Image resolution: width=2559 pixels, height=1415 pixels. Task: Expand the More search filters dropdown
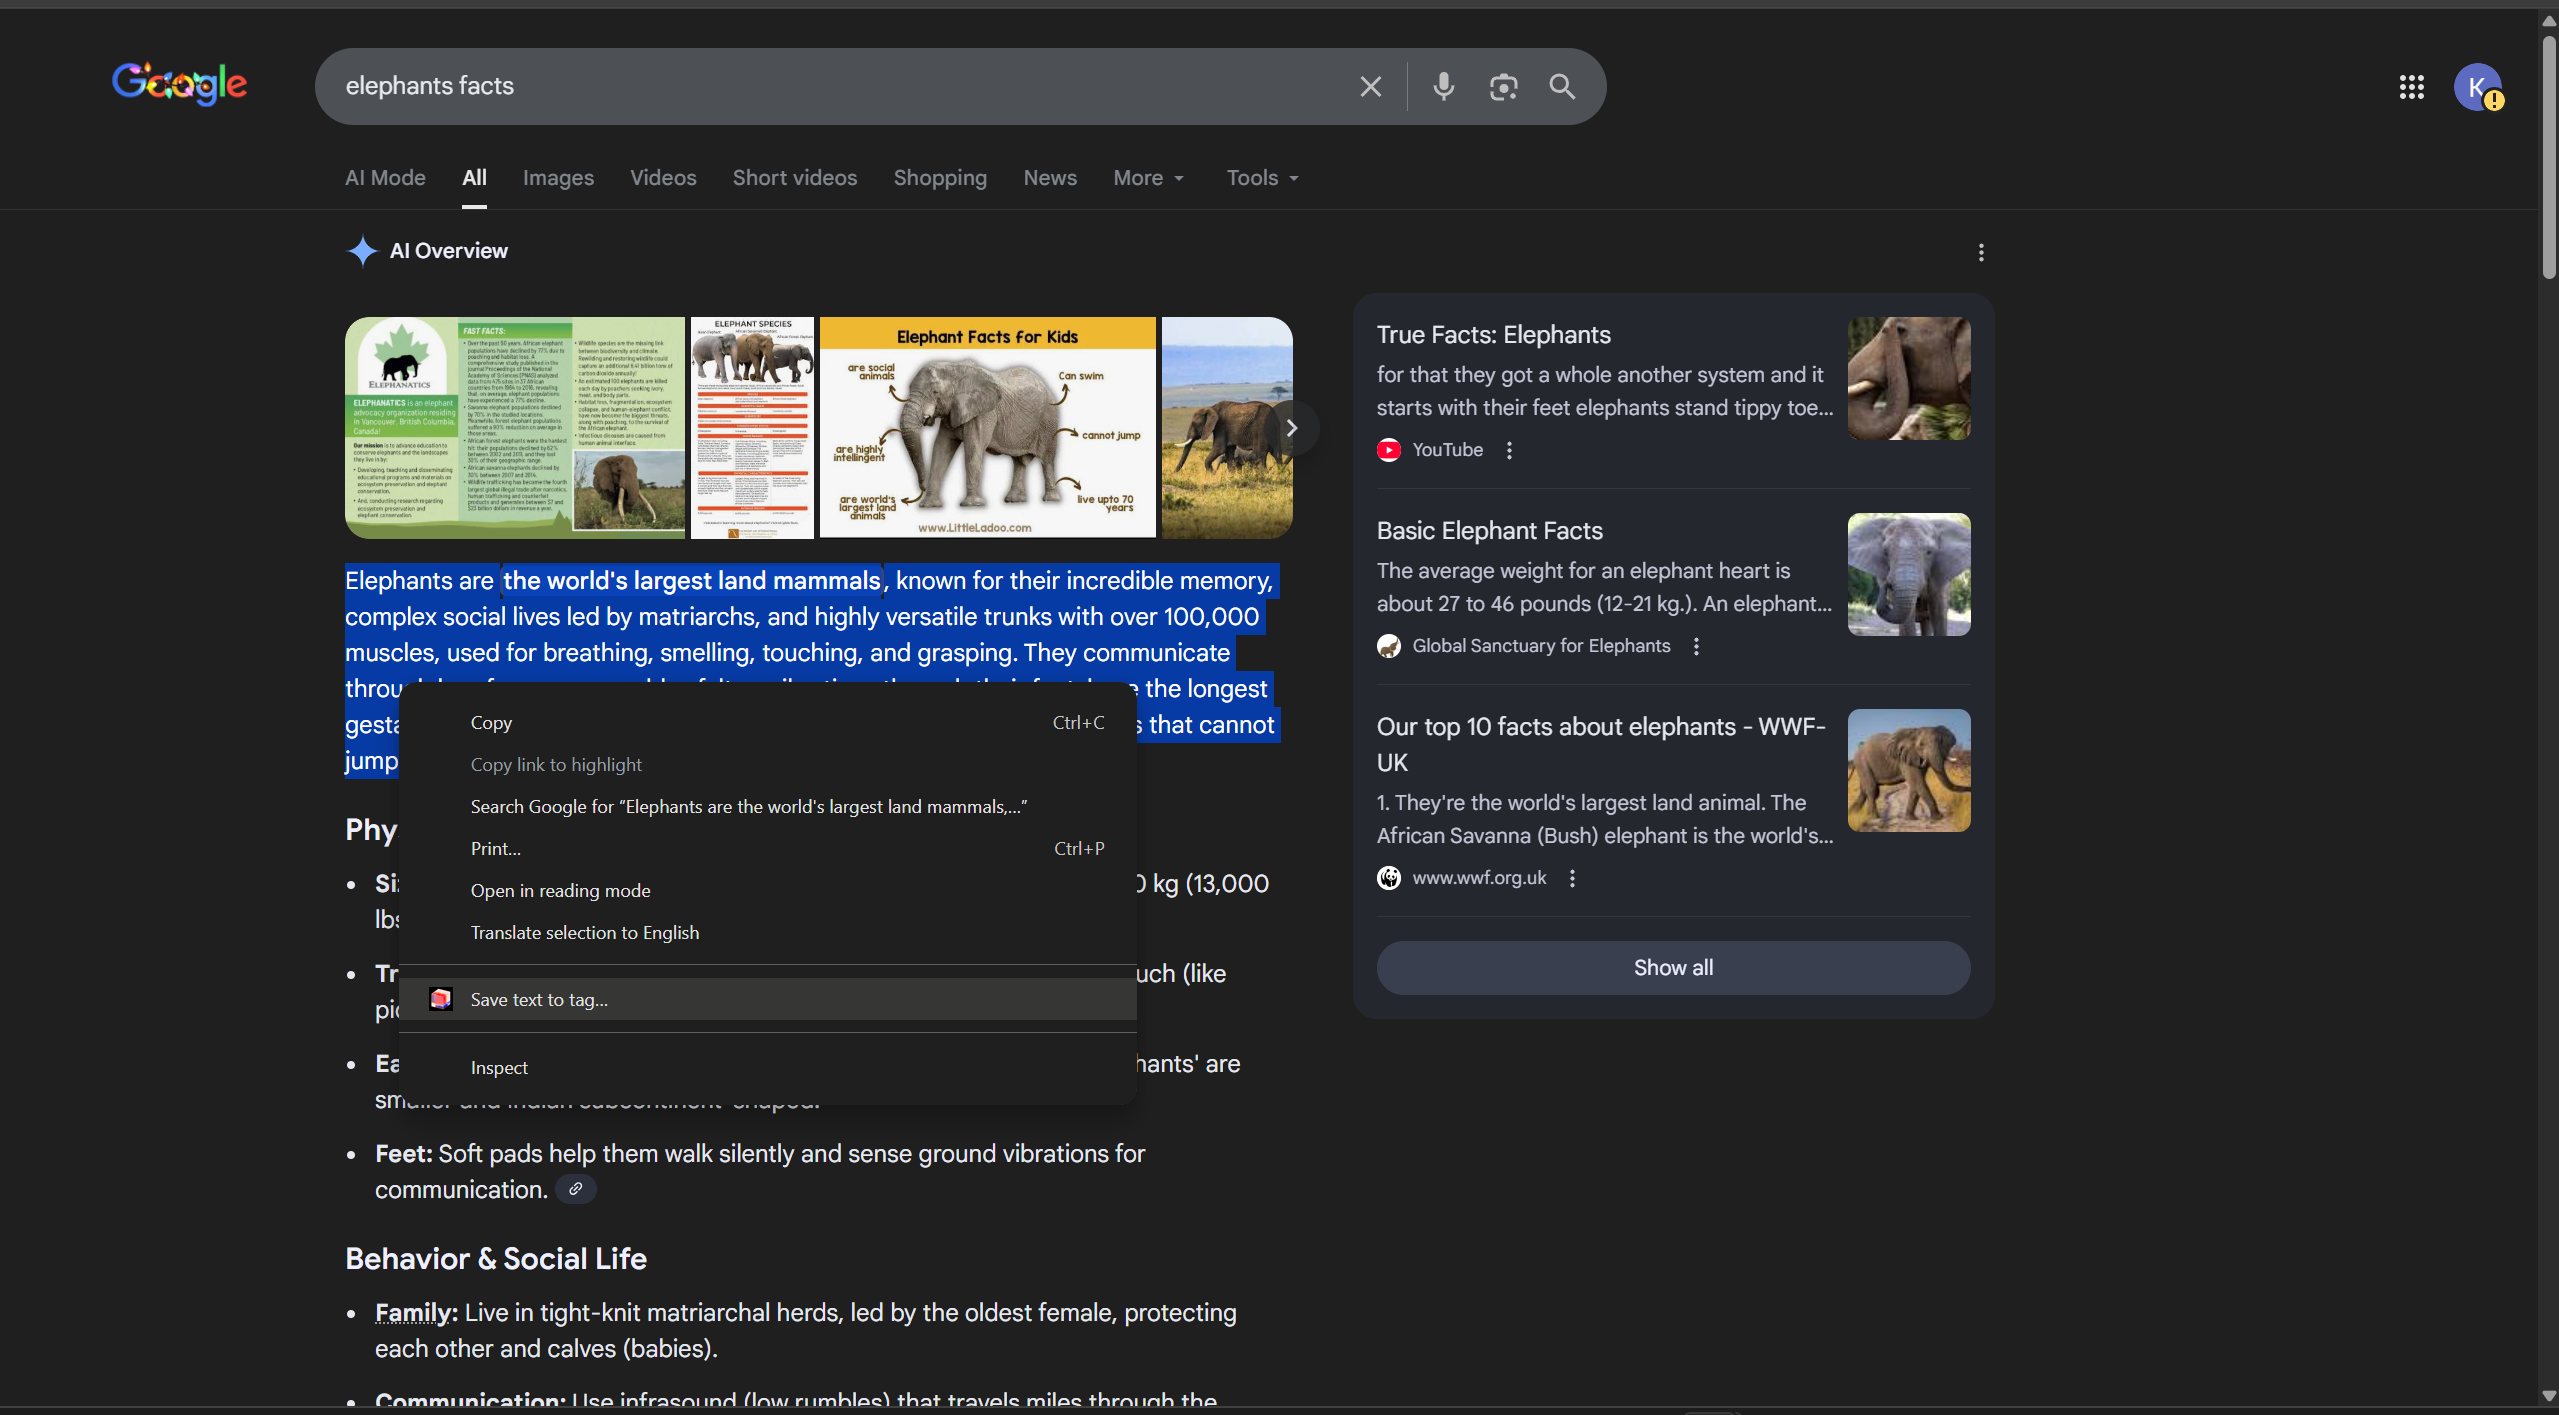point(1148,178)
